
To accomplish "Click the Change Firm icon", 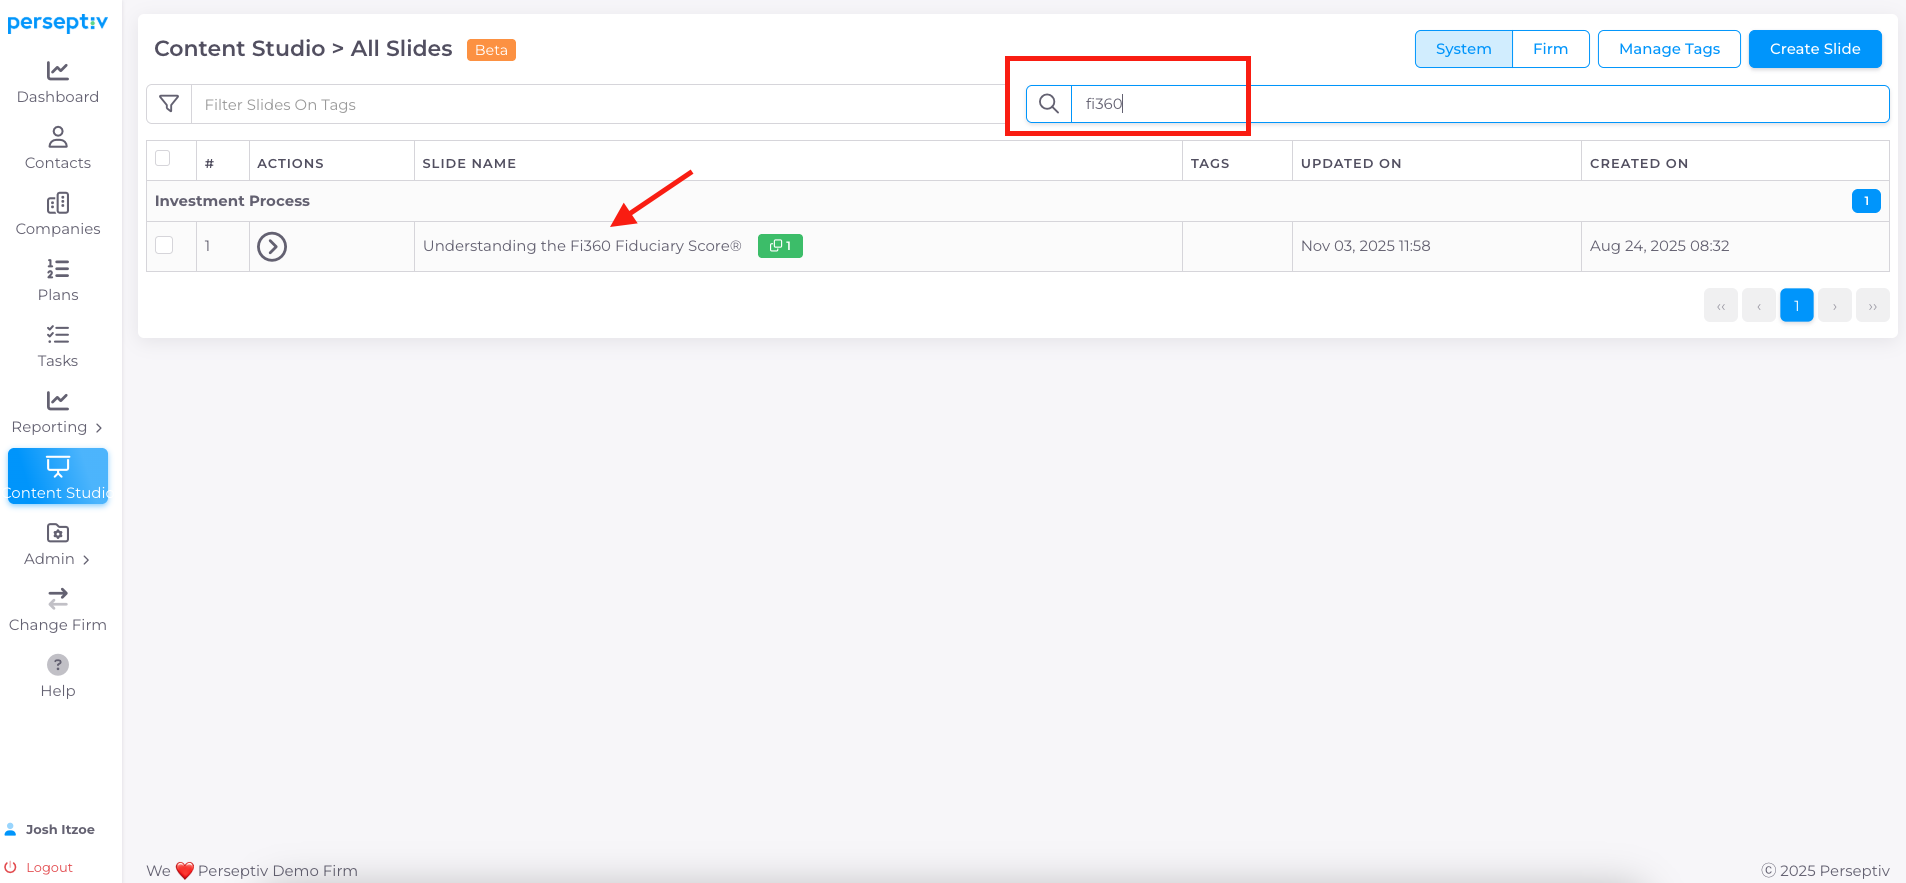I will (x=58, y=598).
